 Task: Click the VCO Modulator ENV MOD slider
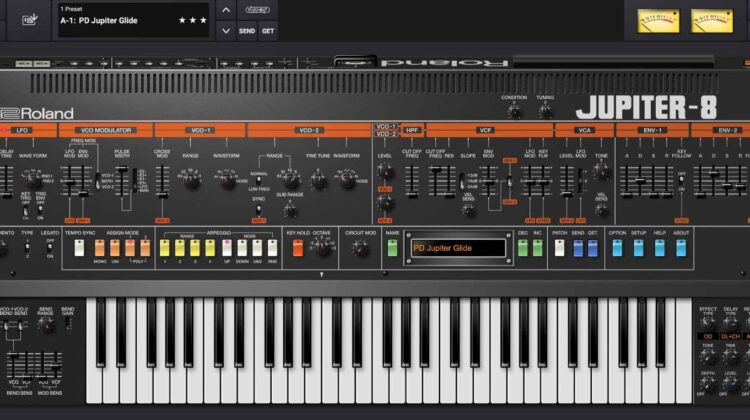pos(83,181)
